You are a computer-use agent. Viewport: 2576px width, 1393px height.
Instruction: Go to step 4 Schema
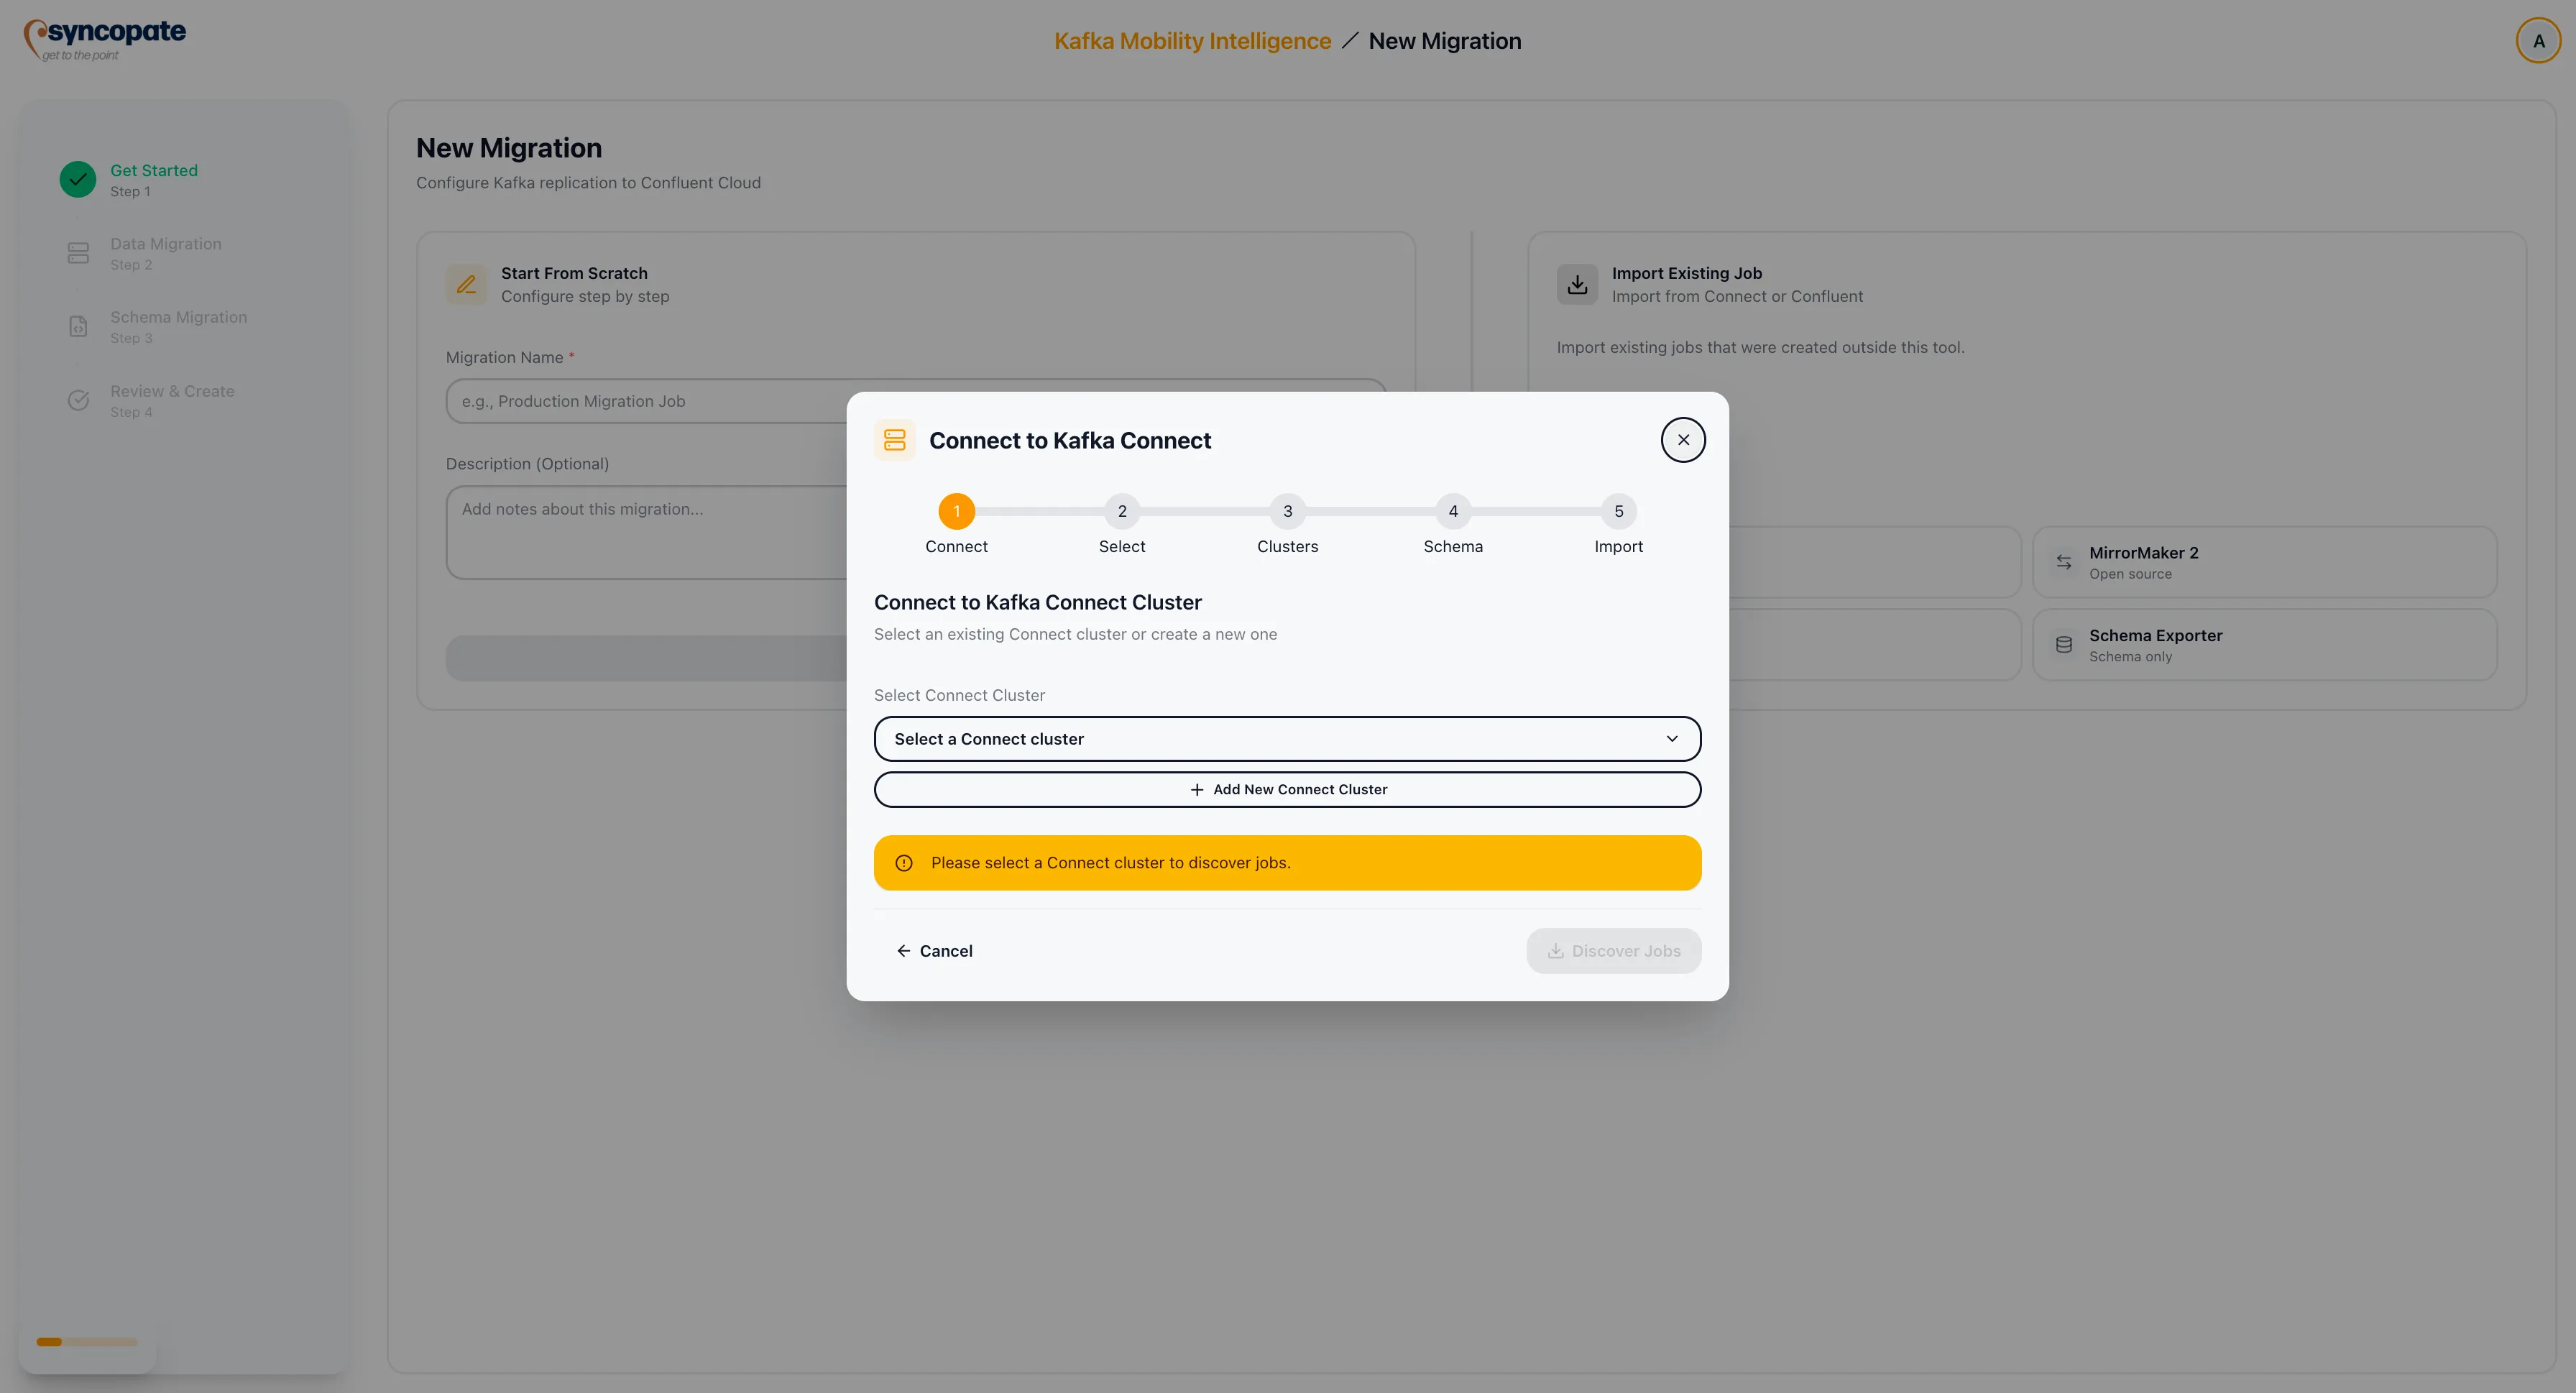[x=1453, y=512]
